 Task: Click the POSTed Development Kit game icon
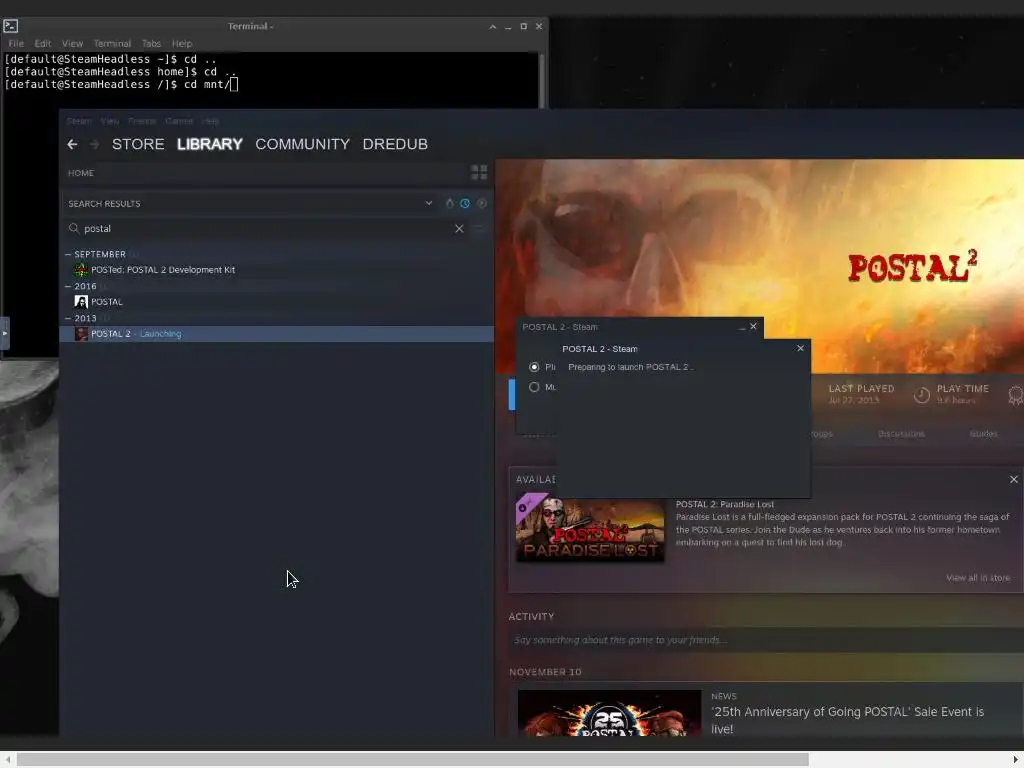pyautogui.click(x=81, y=270)
